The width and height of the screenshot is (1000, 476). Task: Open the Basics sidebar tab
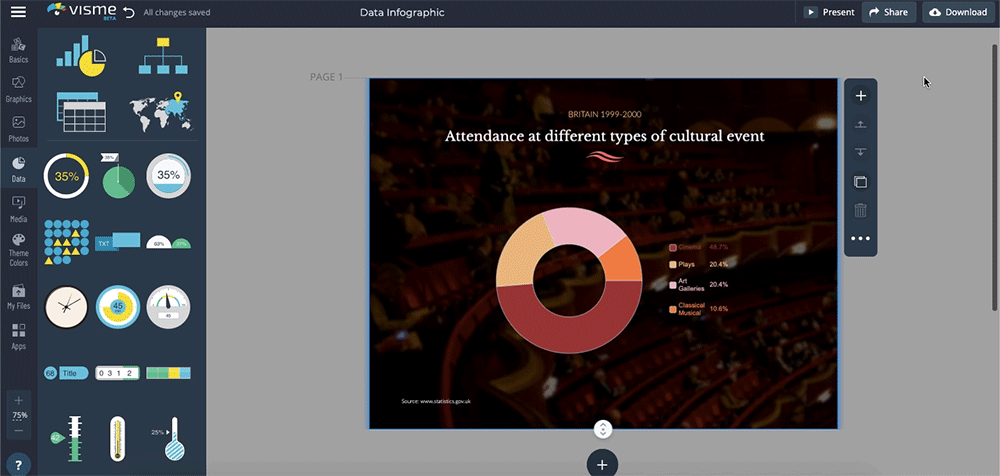click(18, 51)
